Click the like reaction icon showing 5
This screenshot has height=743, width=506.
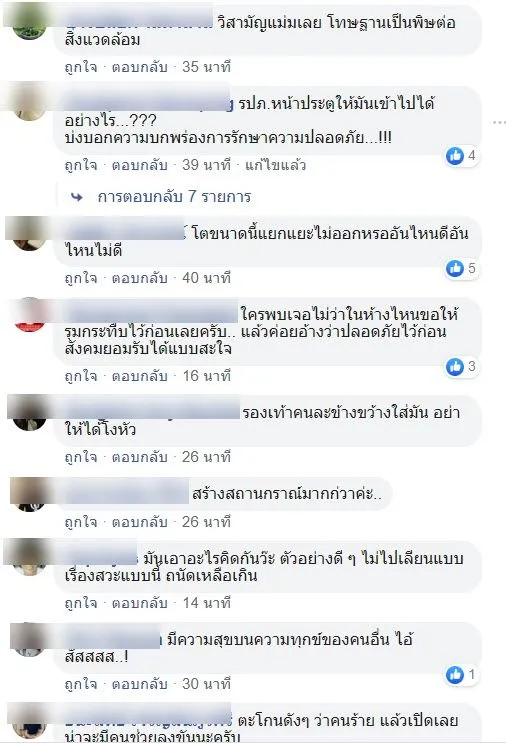tap(455, 268)
